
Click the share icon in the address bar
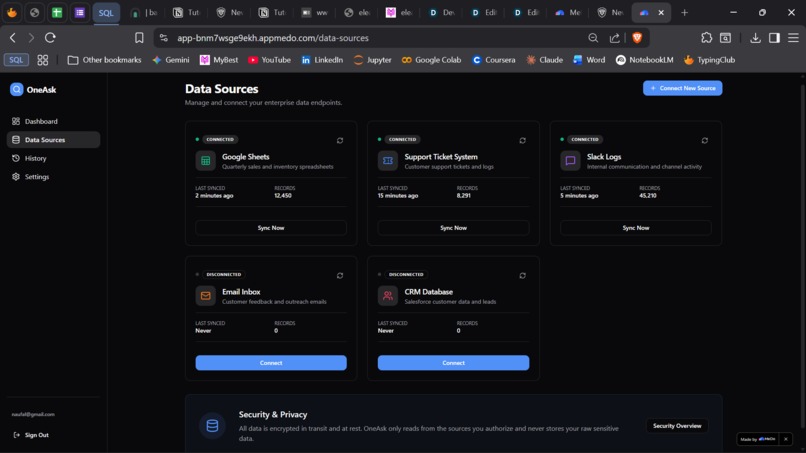614,38
